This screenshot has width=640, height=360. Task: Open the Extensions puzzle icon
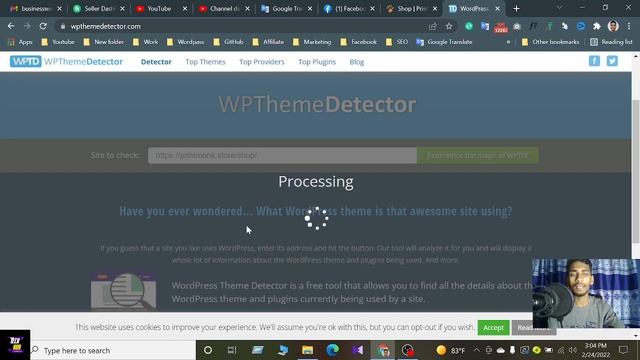[x=597, y=26]
